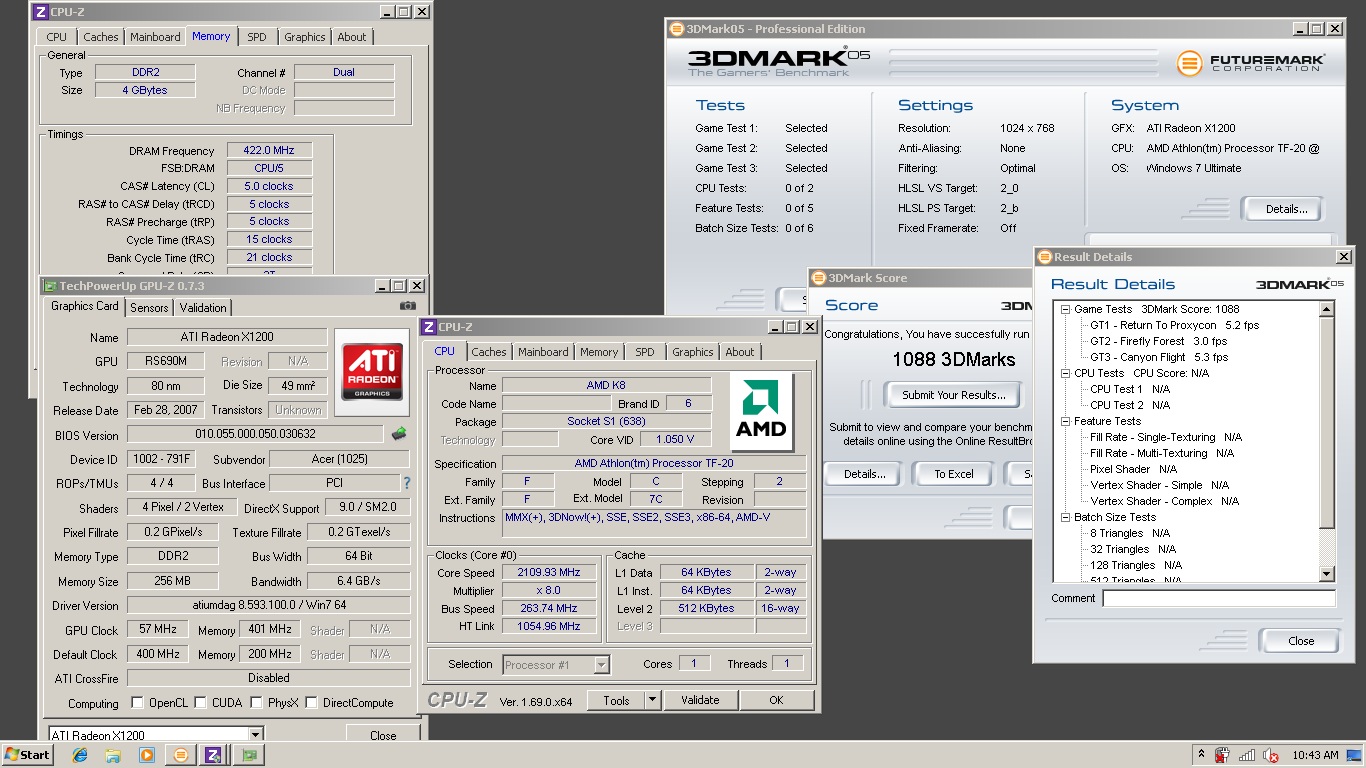Toggle the OpenCL checkbox in GPU-Z
Screen dimensions: 1366x768
137,702
